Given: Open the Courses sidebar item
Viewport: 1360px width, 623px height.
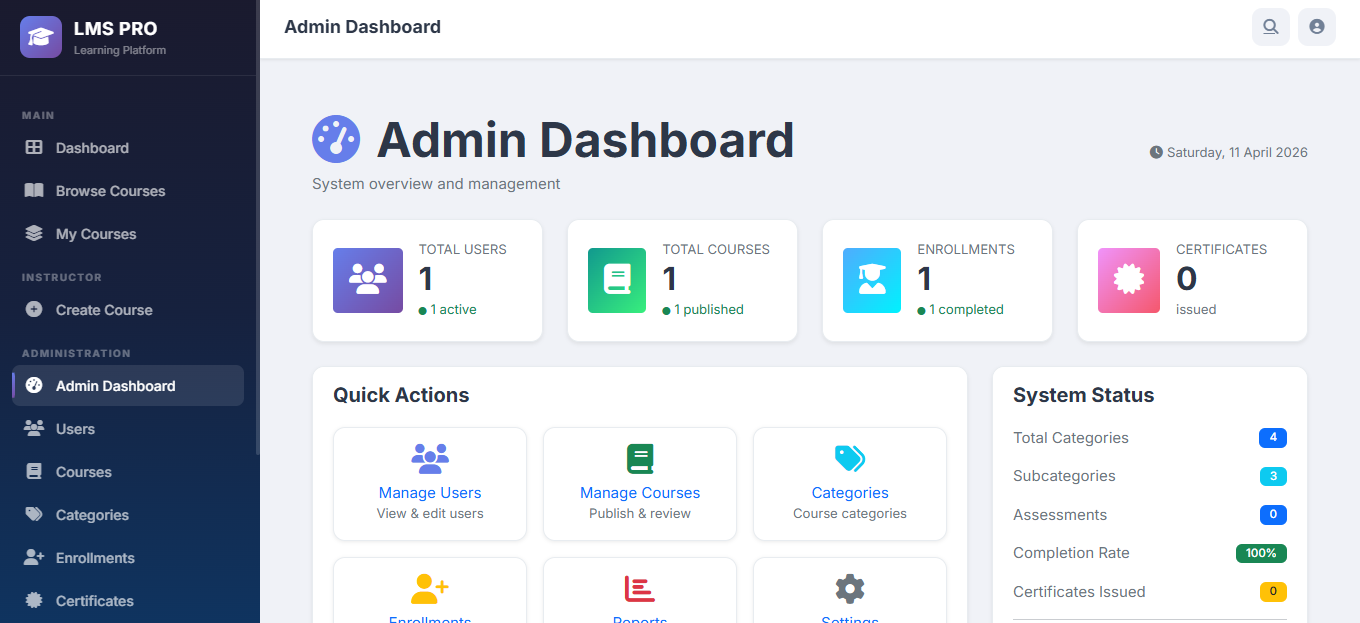Looking at the screenshot, I should [x=128, y=472].
